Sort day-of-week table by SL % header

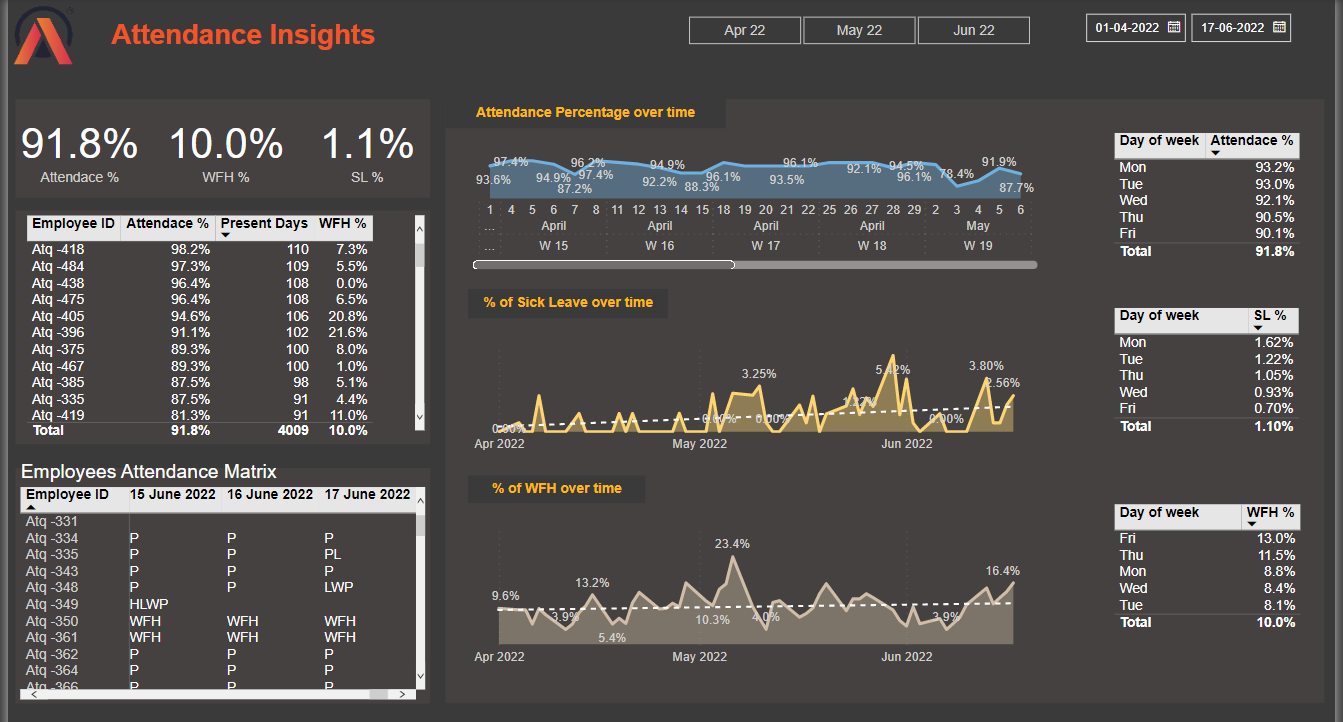pyautogui.click(x=1270, y=316)
